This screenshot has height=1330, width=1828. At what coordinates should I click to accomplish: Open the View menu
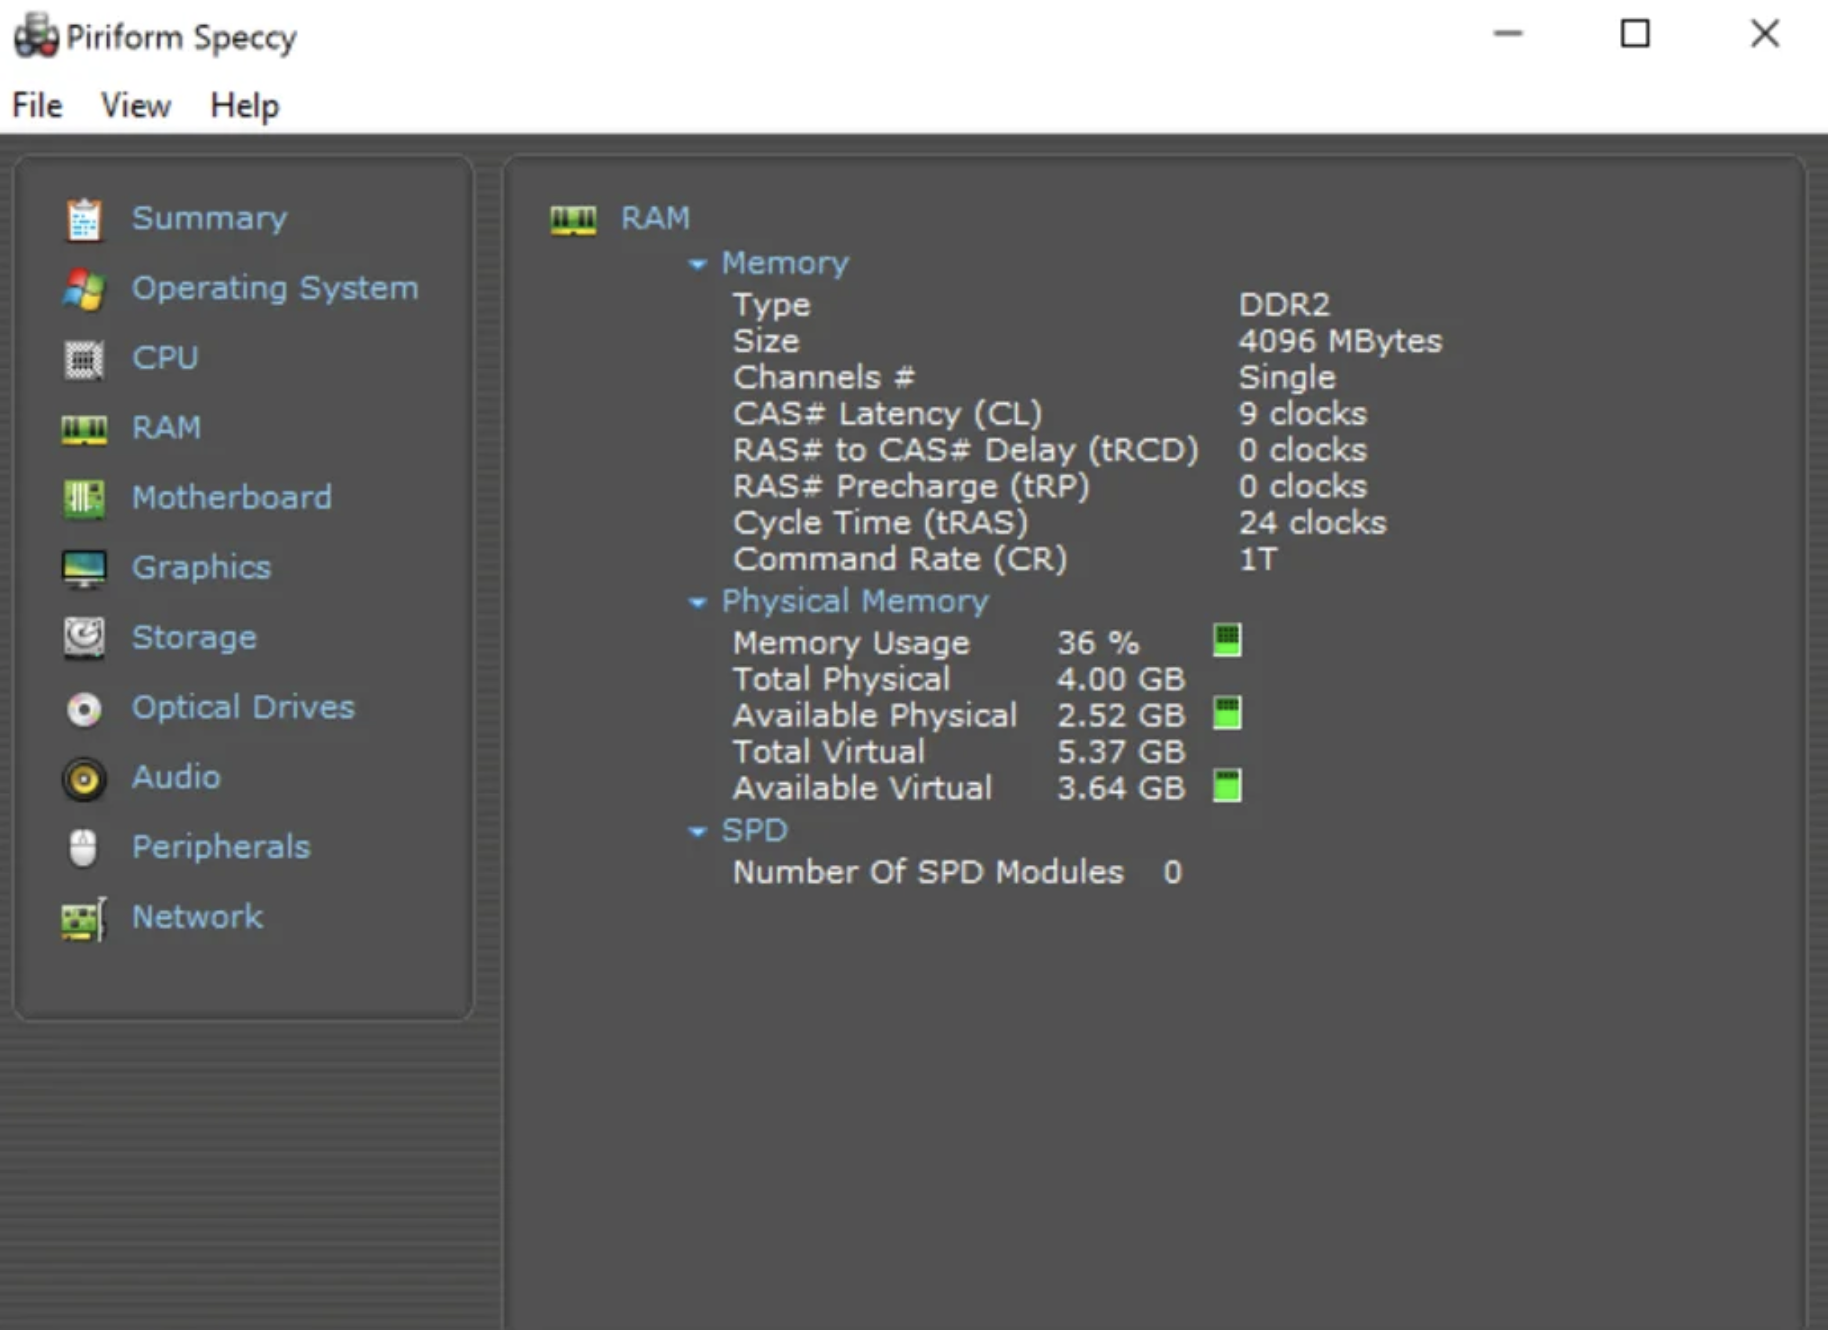(x=136, y=105)
